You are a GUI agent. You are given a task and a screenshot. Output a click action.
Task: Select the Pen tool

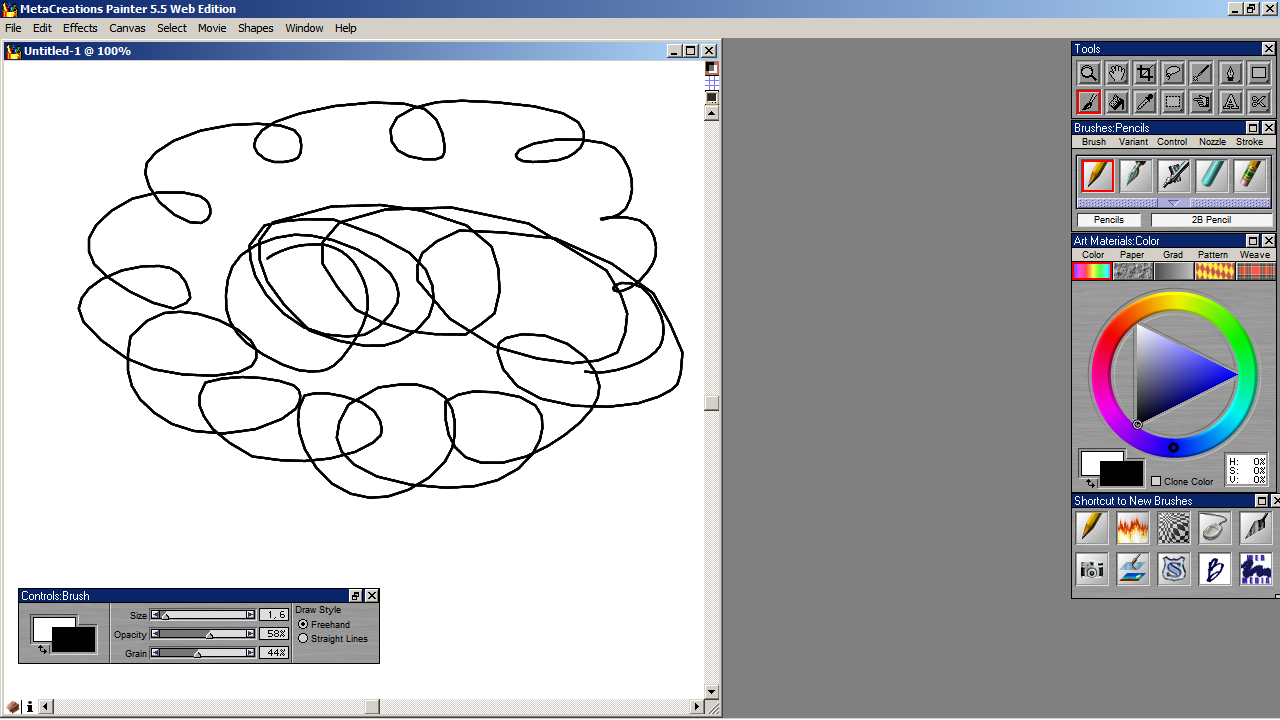tap(1231, 73)
